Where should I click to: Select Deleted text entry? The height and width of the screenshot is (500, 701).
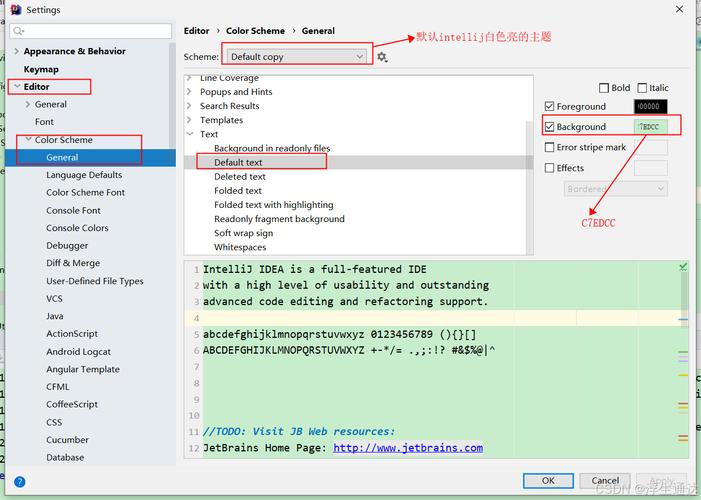pyautogui.click(x=240, y=177)
